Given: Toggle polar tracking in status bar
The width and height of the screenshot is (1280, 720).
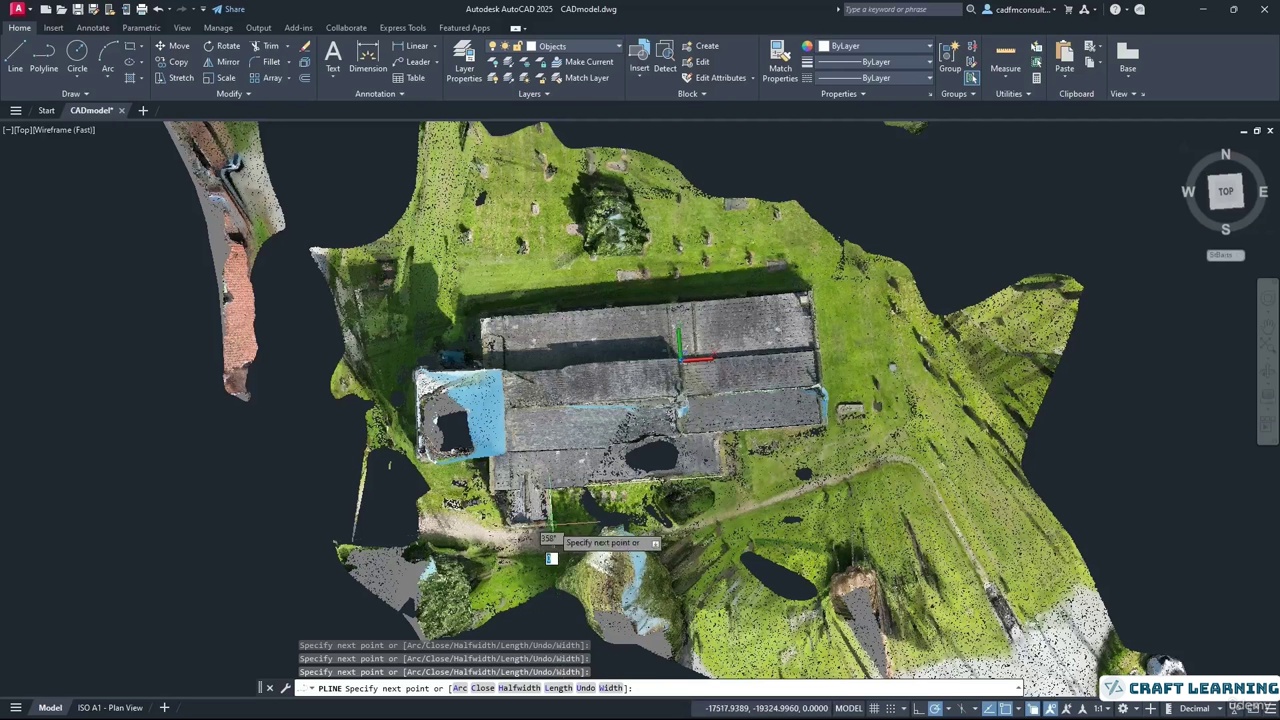Looking at the screenshot, I should click(935, 709).
